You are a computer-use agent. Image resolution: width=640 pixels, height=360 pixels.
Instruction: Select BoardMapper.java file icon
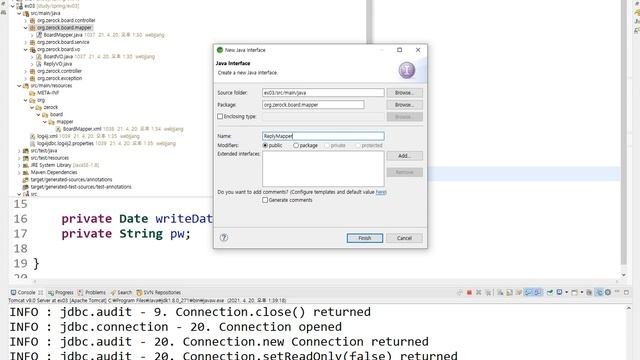[x=39, y=35]
